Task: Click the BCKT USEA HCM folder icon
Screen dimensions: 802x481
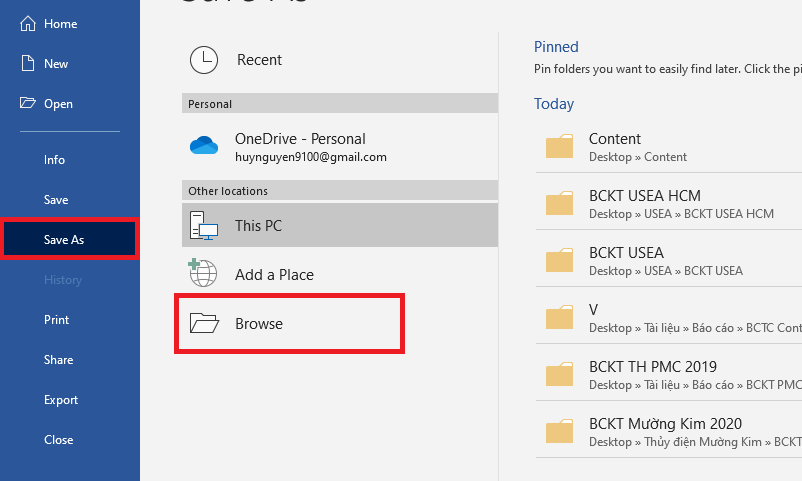Action: 559,203
